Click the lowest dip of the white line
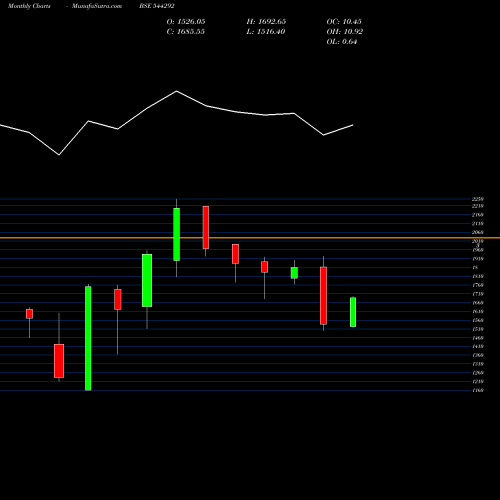Viewport: 500px width, 500px height. pyautogui.click(x=59, y=155)
